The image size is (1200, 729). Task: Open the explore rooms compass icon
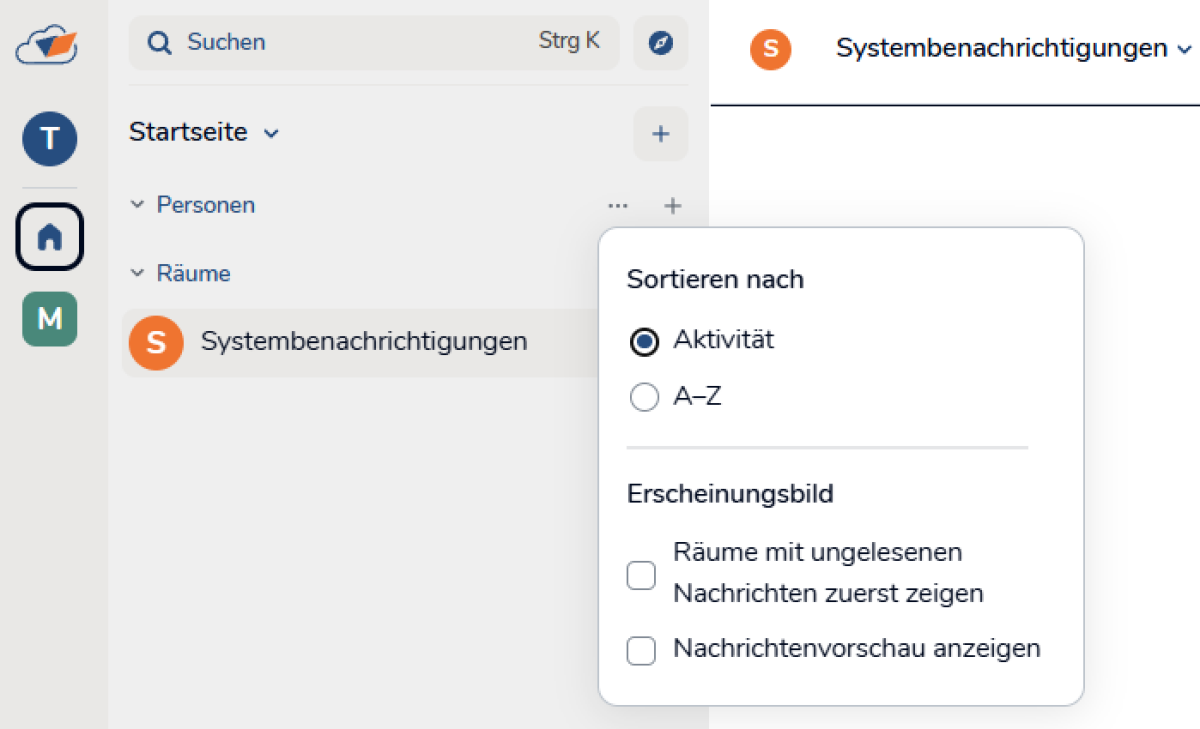(x=660, y=43)
